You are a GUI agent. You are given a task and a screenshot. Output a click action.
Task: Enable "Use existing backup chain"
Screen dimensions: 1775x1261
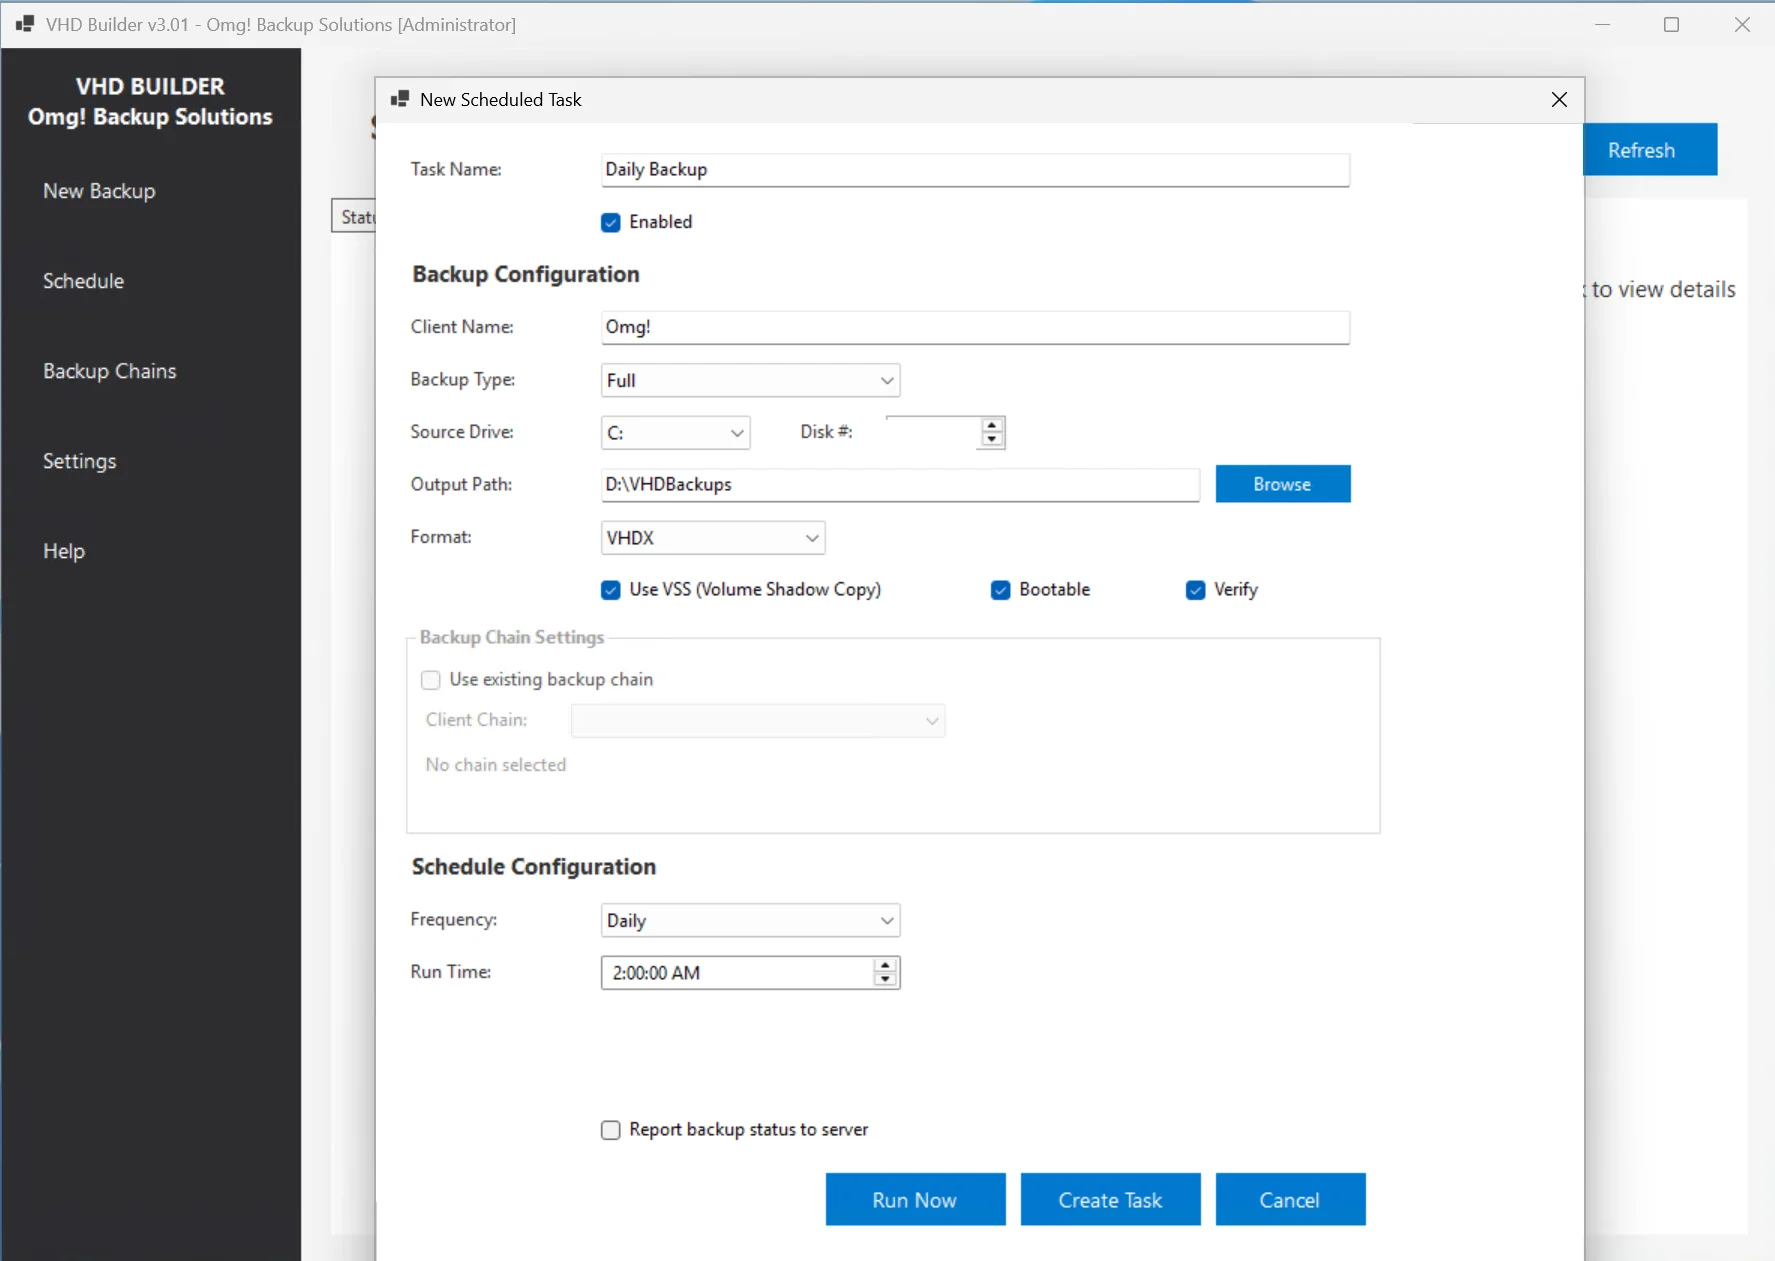pyautogui.click(x=430, y=679)
